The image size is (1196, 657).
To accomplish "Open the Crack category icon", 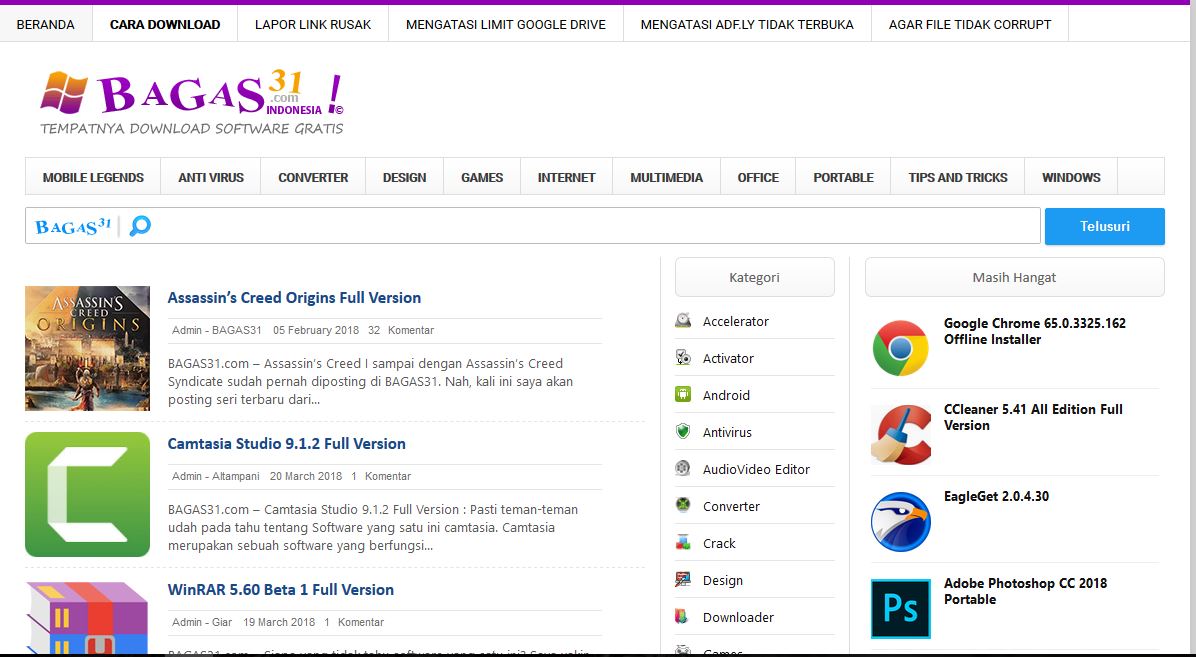I will pyautogui.click(x=683, y=543).
